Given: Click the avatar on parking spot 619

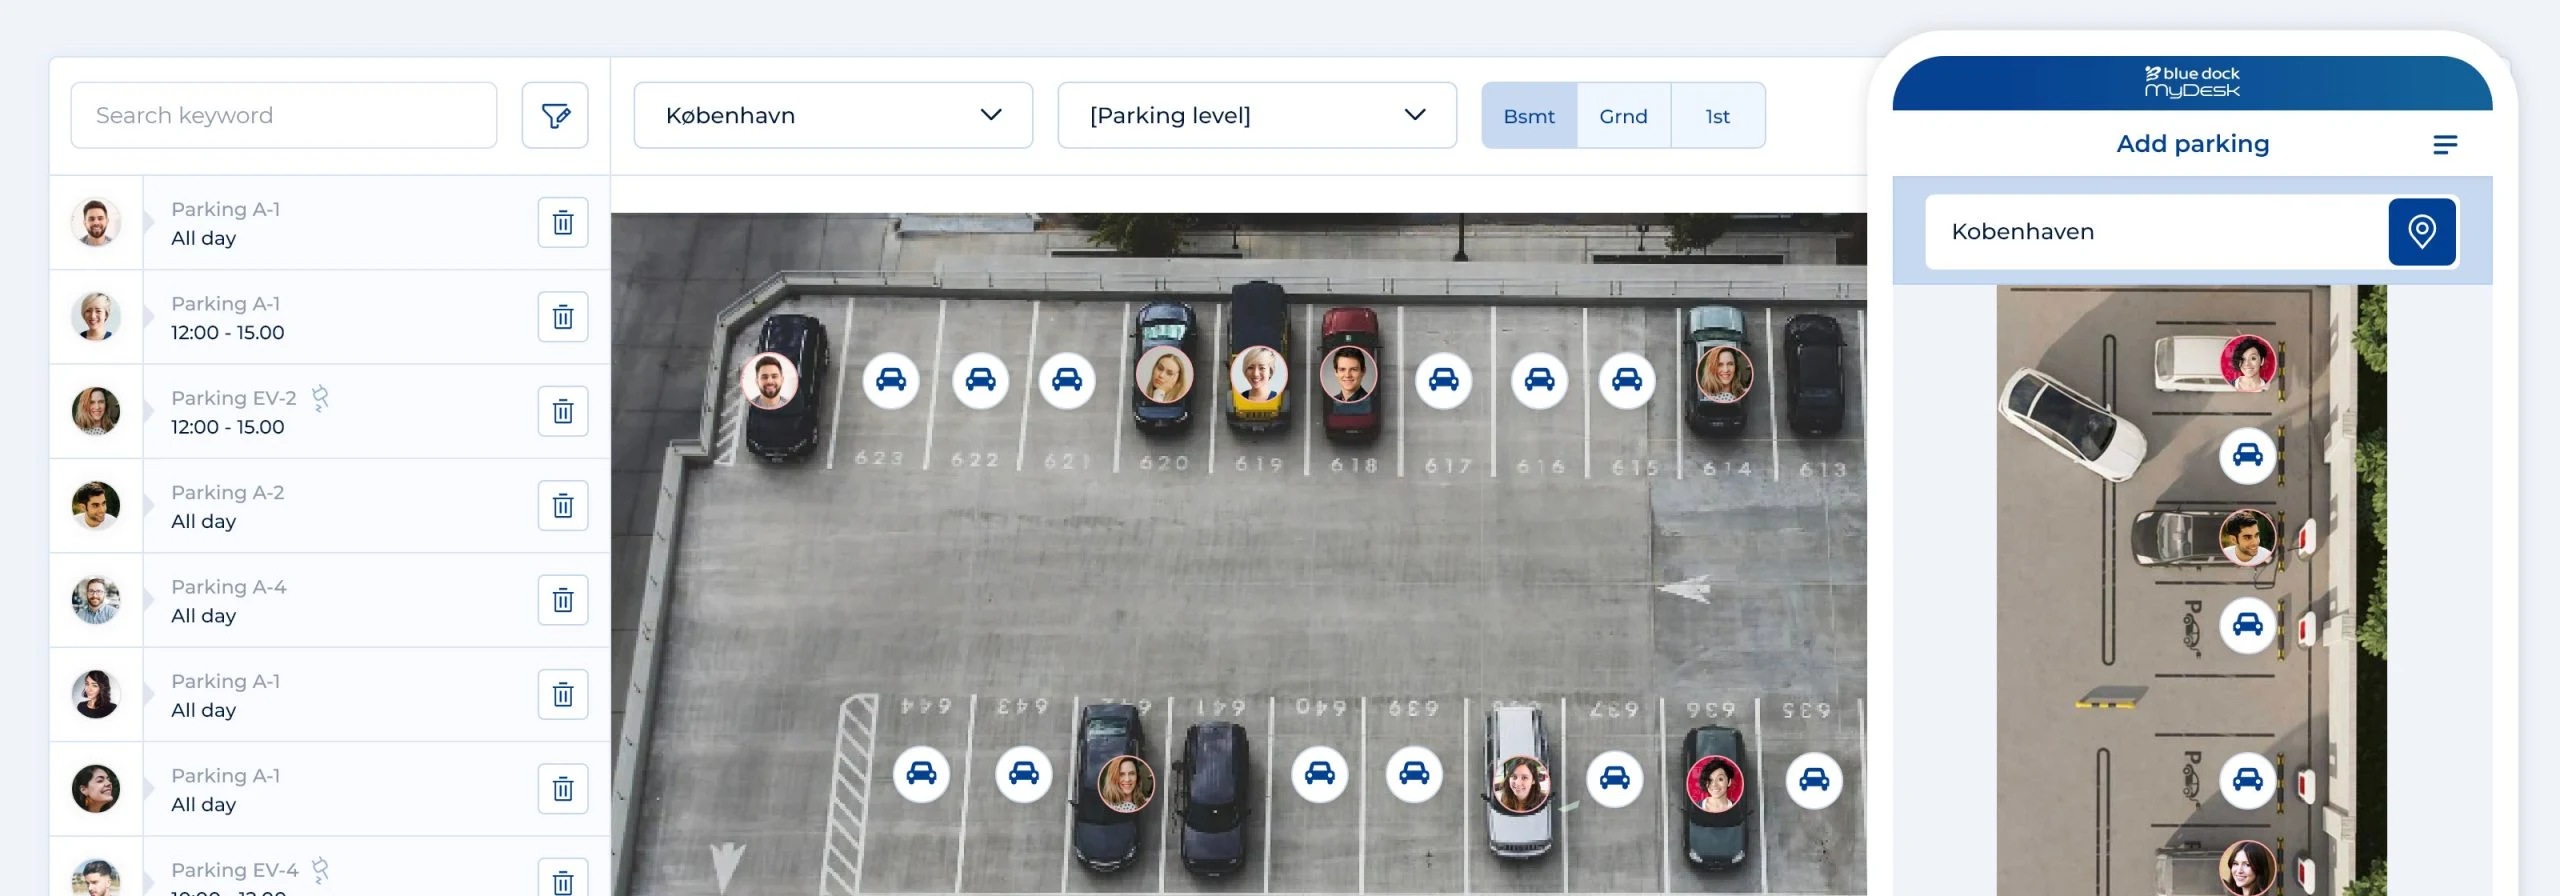Looking at the screenshot, I should pyautogui.click(x=1257, y=374).
